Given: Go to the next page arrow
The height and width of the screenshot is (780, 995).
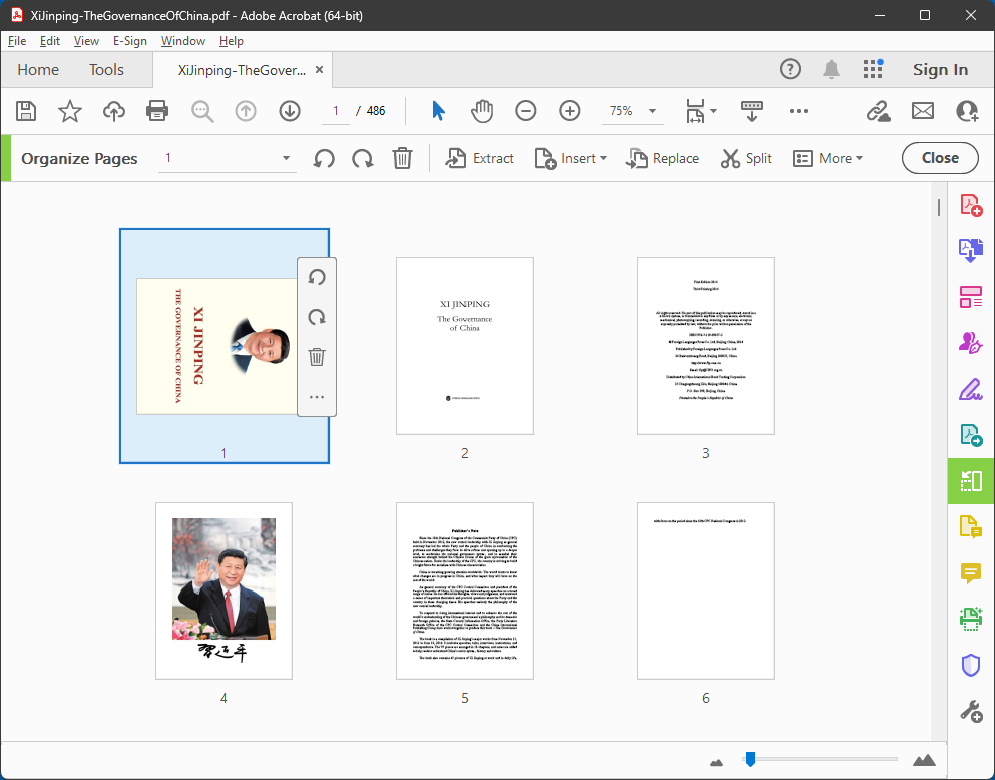Looking at the screenshot, I should coord(290,111).
